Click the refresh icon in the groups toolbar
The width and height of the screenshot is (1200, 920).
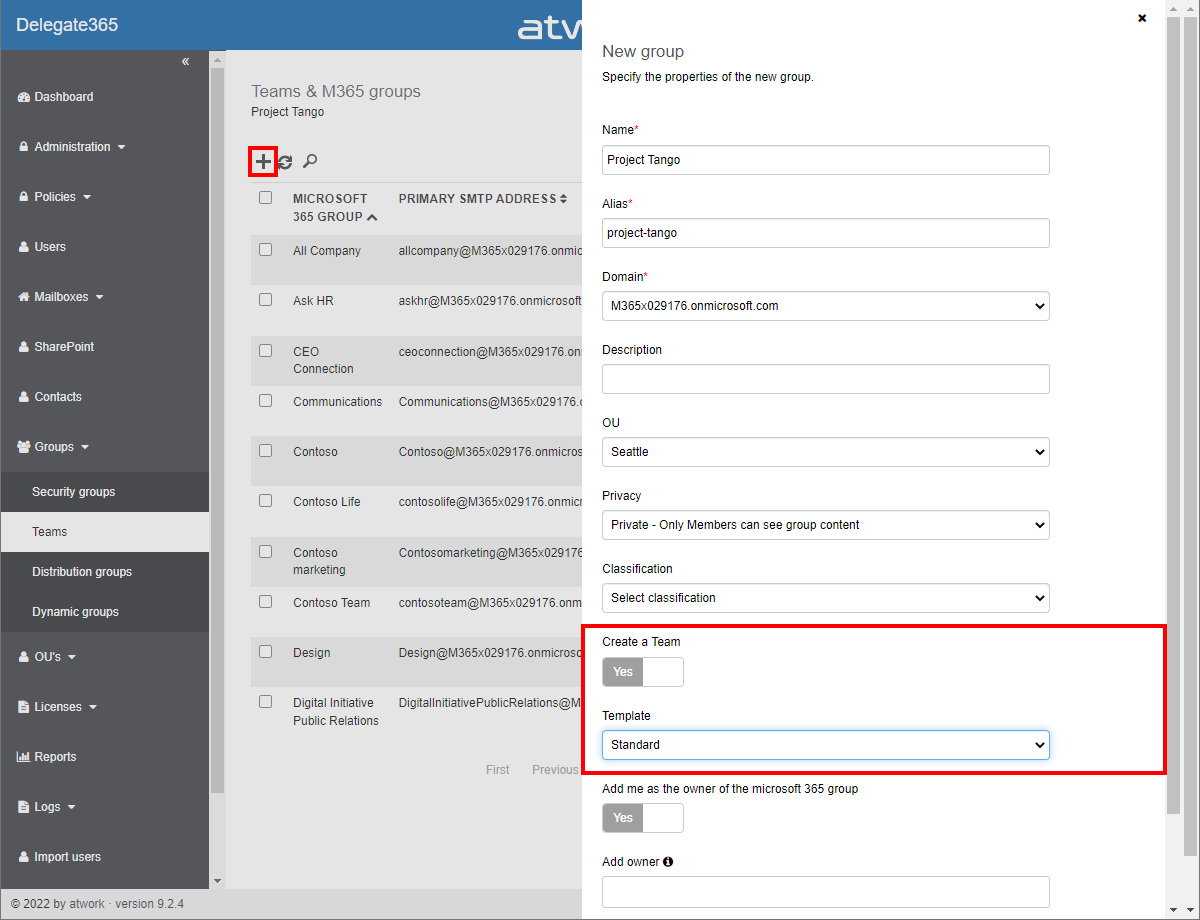pyautogui.click(x=285, y=162)
